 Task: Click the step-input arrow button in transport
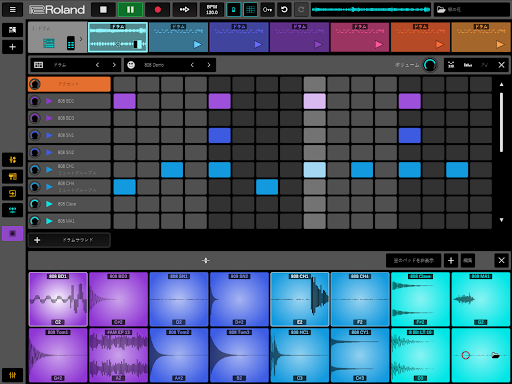185,9
